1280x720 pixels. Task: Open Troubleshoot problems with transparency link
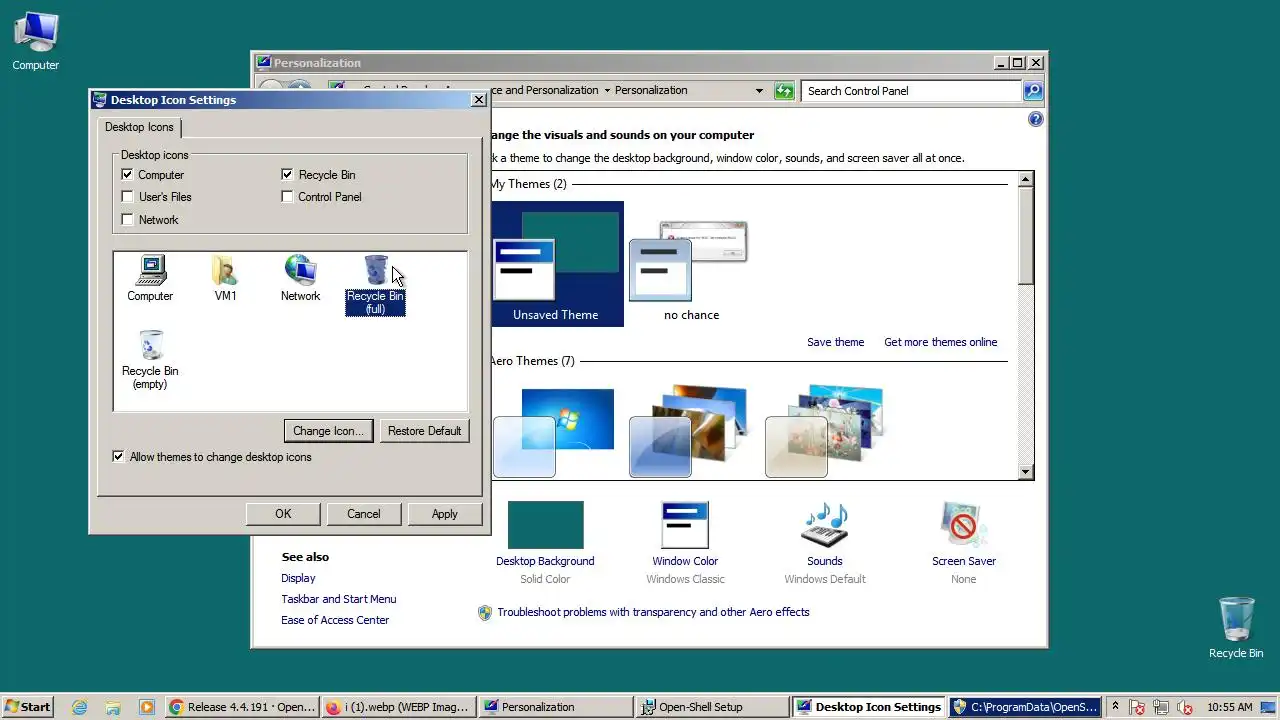click(653, 612)
